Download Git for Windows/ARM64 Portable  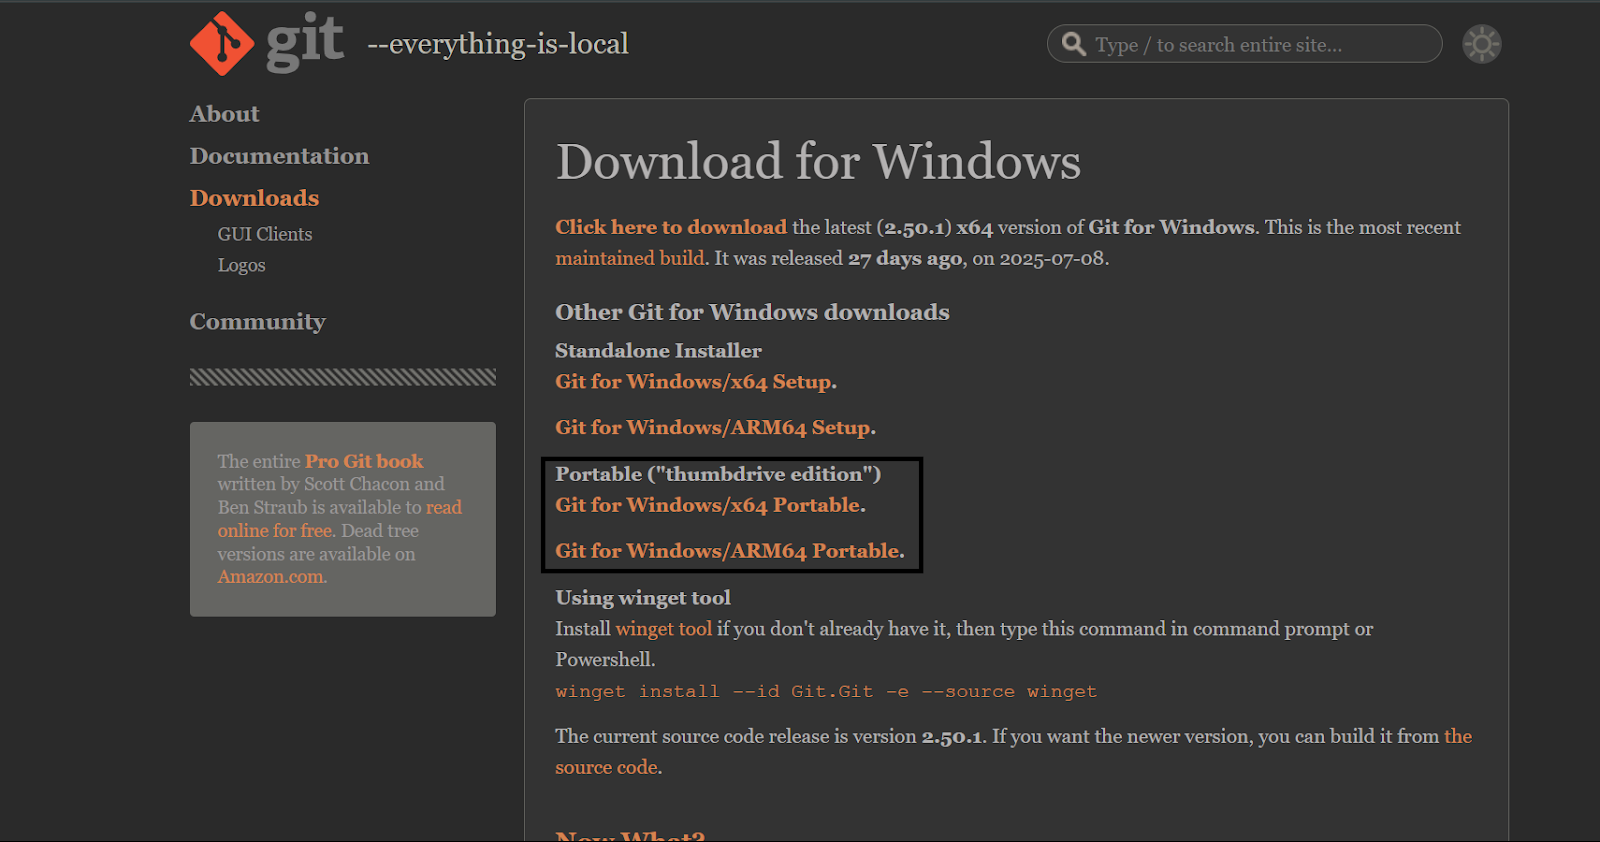coord(728,551)
